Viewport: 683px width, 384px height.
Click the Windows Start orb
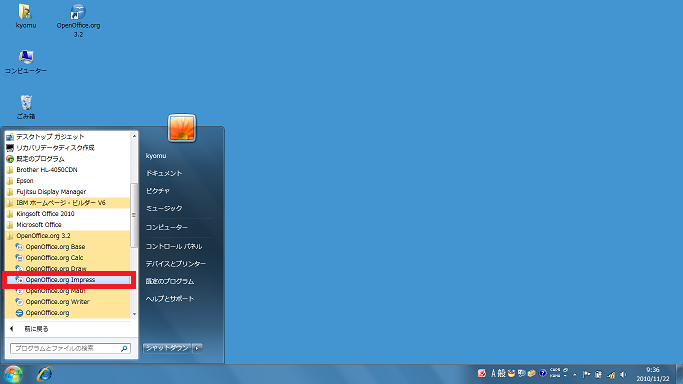[13, 374]
